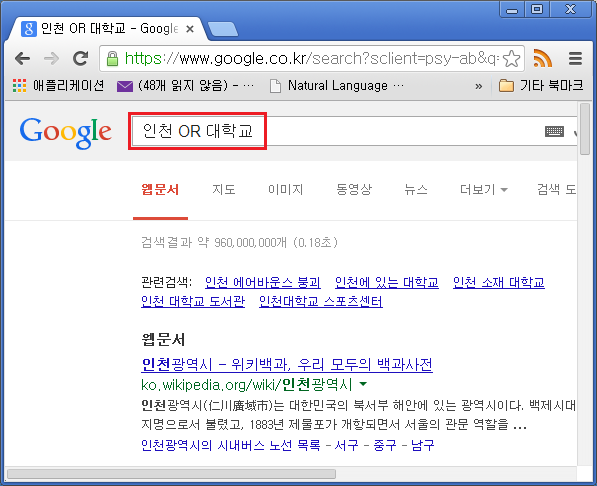Bookmark this page with the star icon
The image size is (597, 486).
click(x=511, y=59)
